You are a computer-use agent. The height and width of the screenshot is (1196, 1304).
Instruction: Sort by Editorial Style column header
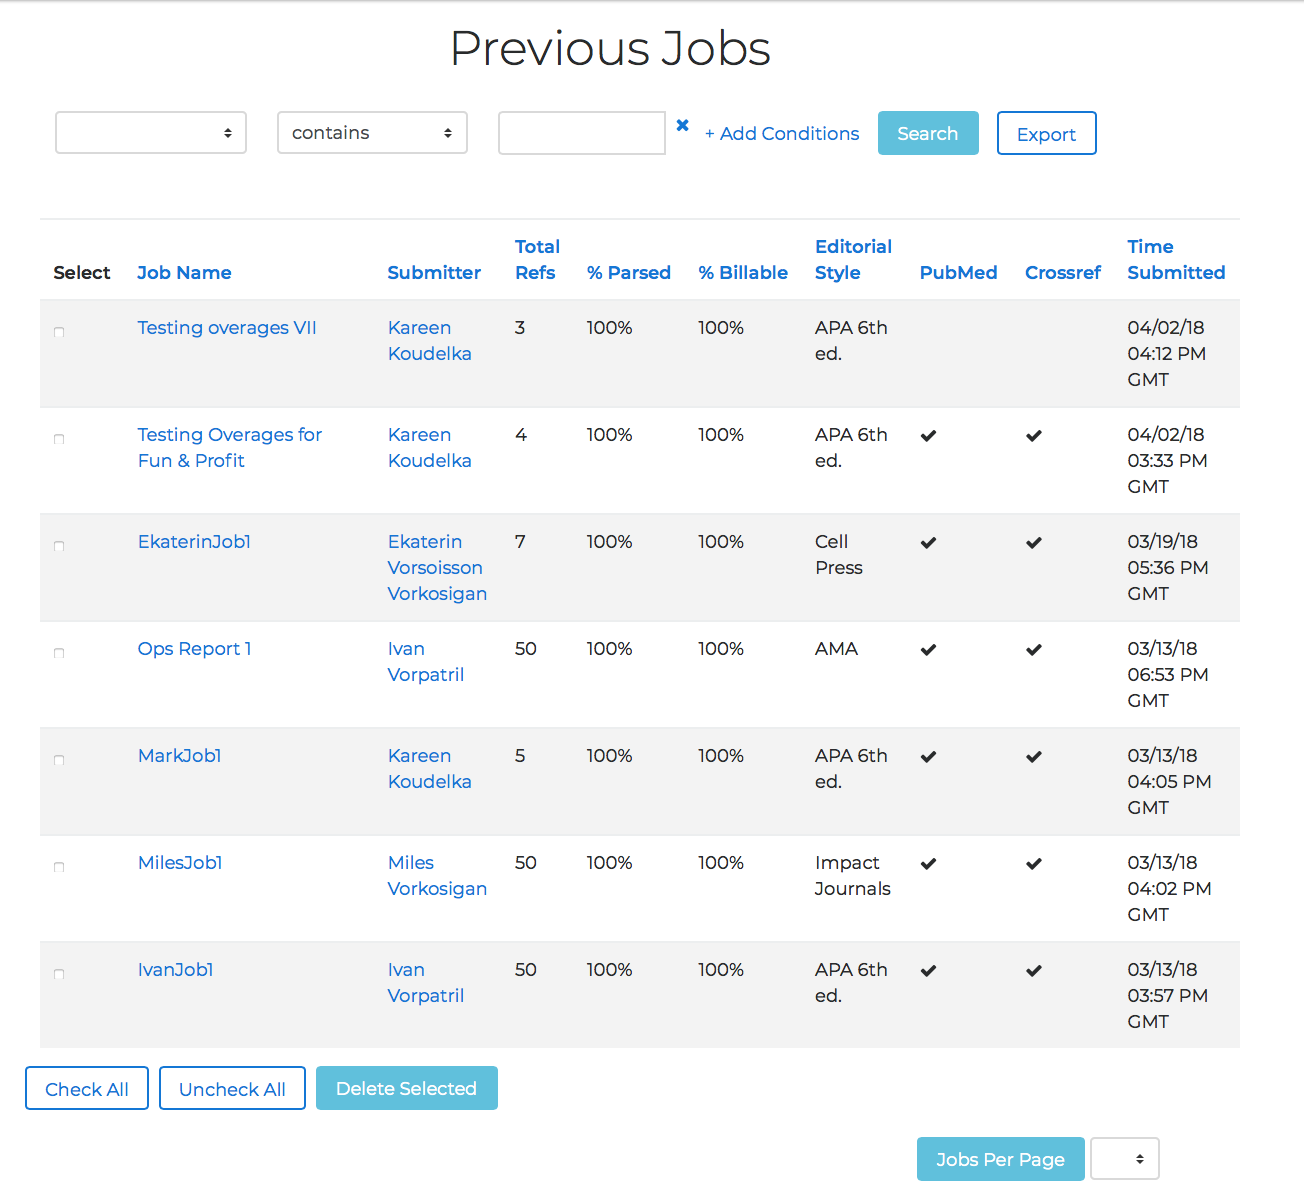point(853,260)
